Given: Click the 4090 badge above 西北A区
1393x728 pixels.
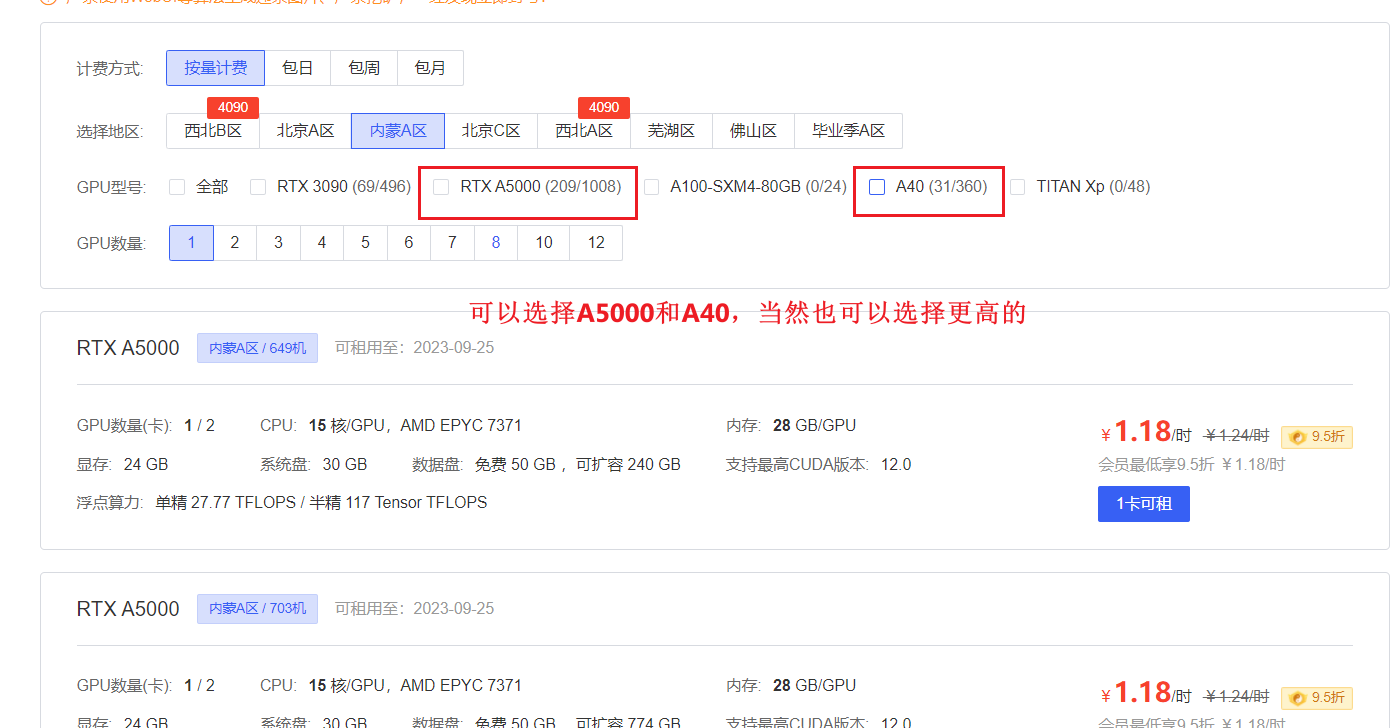Looking at the screenshot, I should (x=604, y=107).
